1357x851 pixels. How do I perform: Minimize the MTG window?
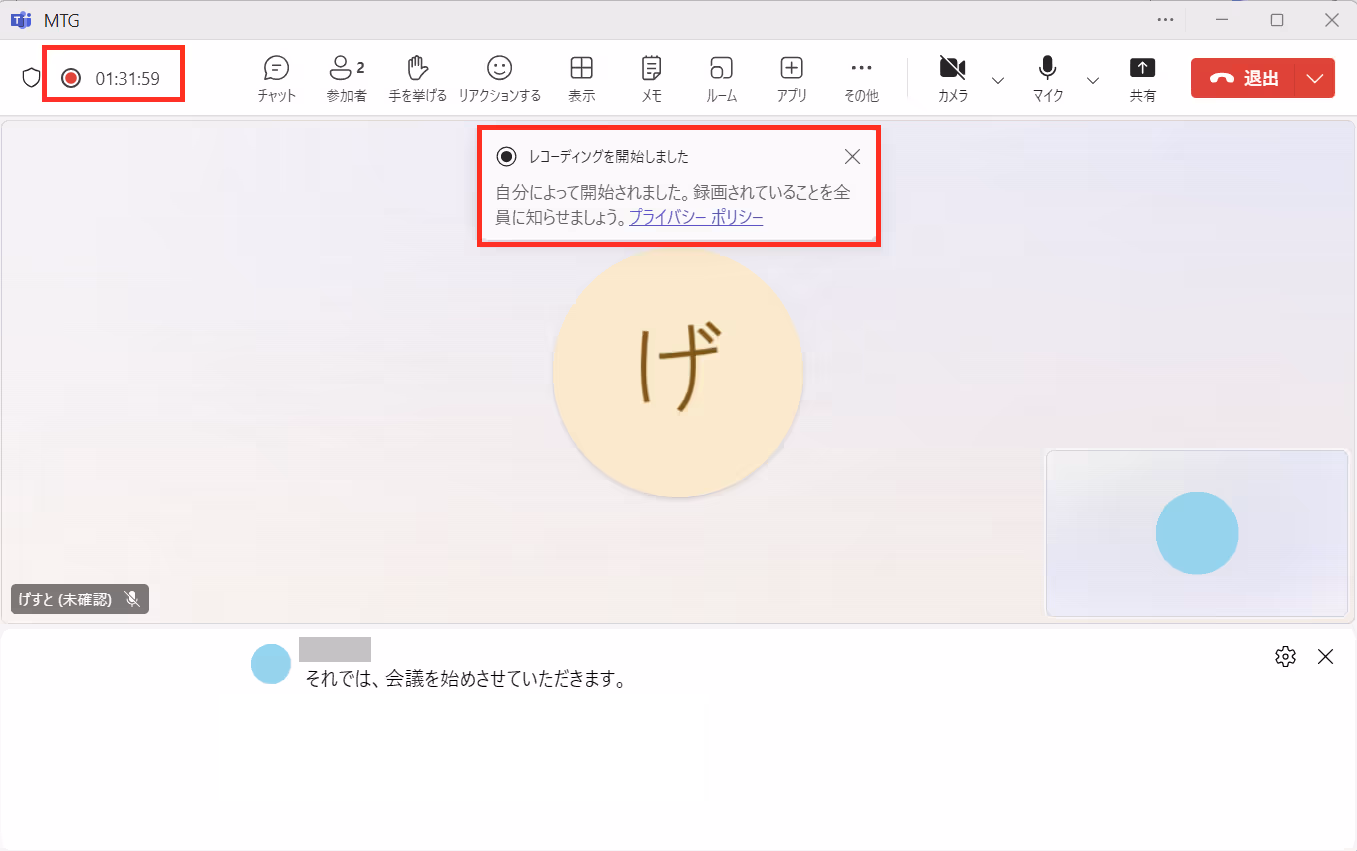coord(1222,19)
